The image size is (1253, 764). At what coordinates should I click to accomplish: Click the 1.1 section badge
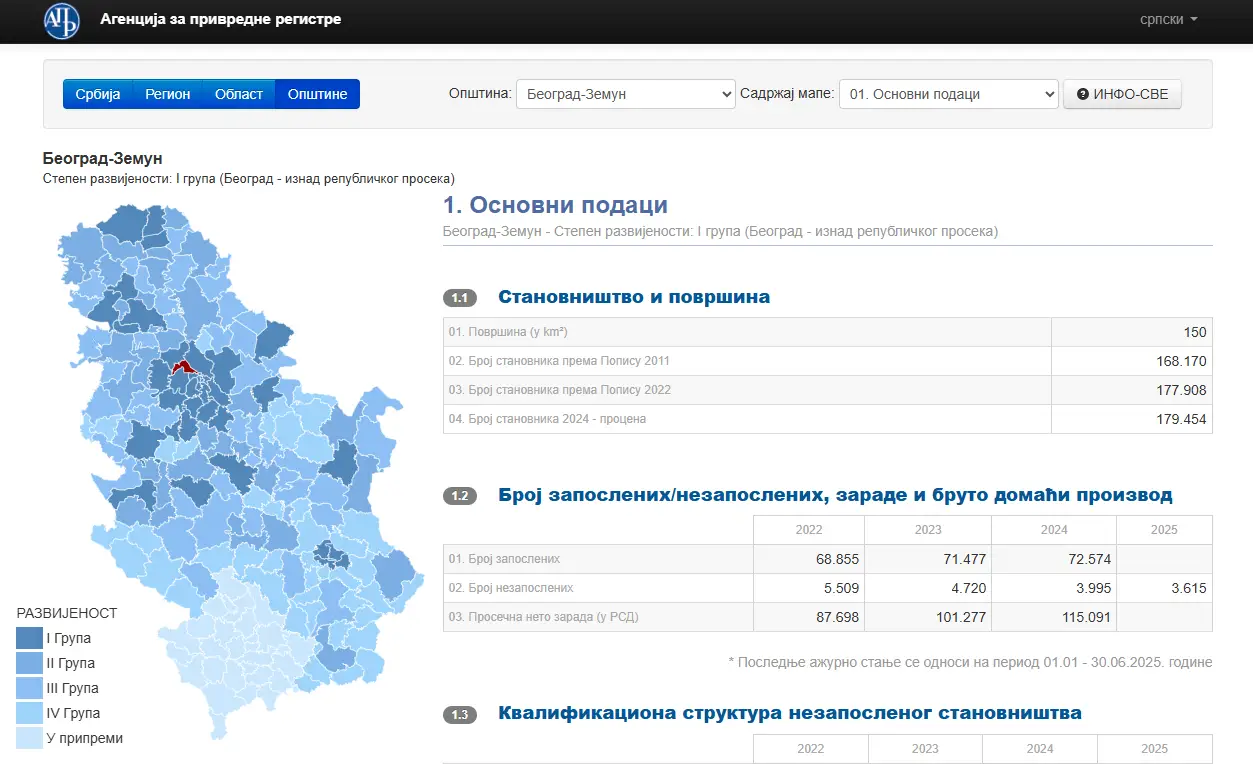click(x=460, y=298)
